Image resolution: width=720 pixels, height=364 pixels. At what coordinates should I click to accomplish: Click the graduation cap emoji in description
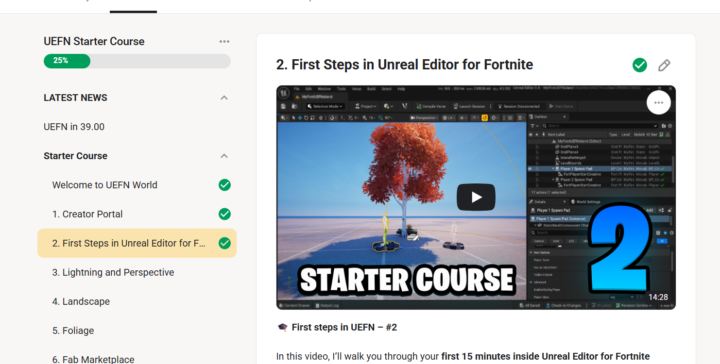282,327
